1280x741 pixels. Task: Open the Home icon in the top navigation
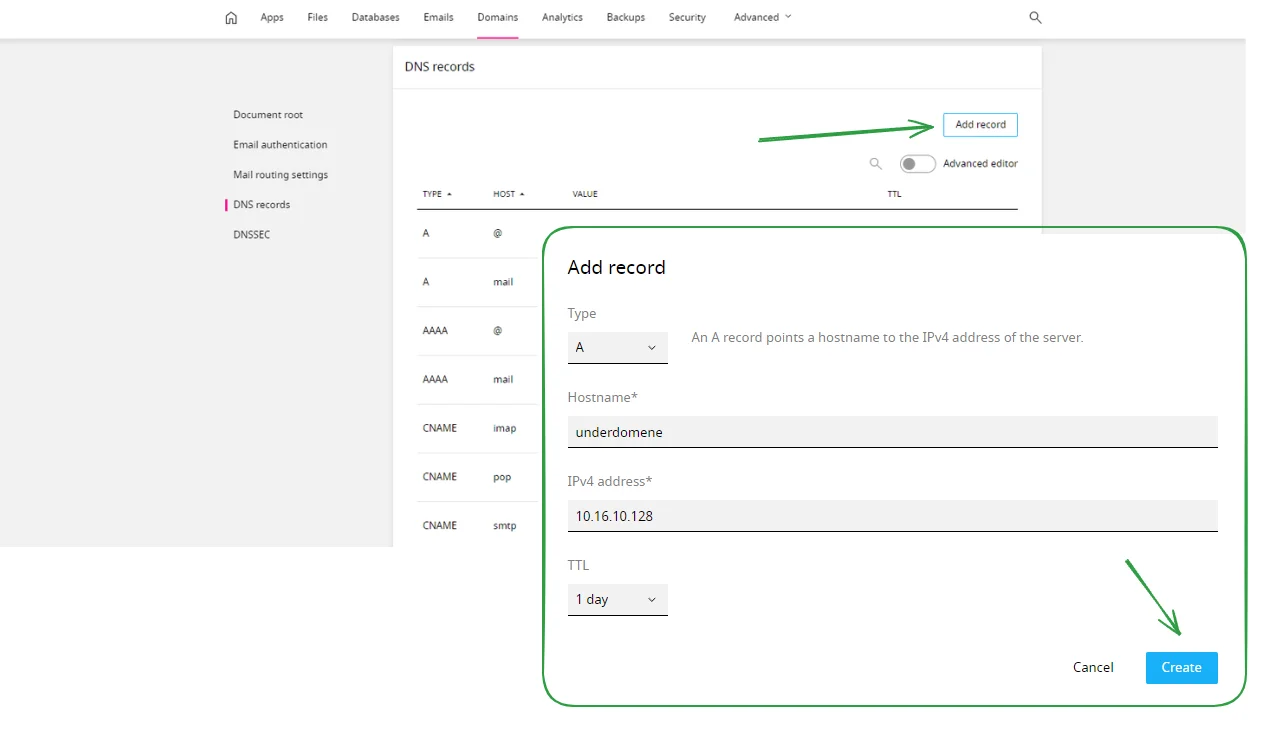point(231,18)
